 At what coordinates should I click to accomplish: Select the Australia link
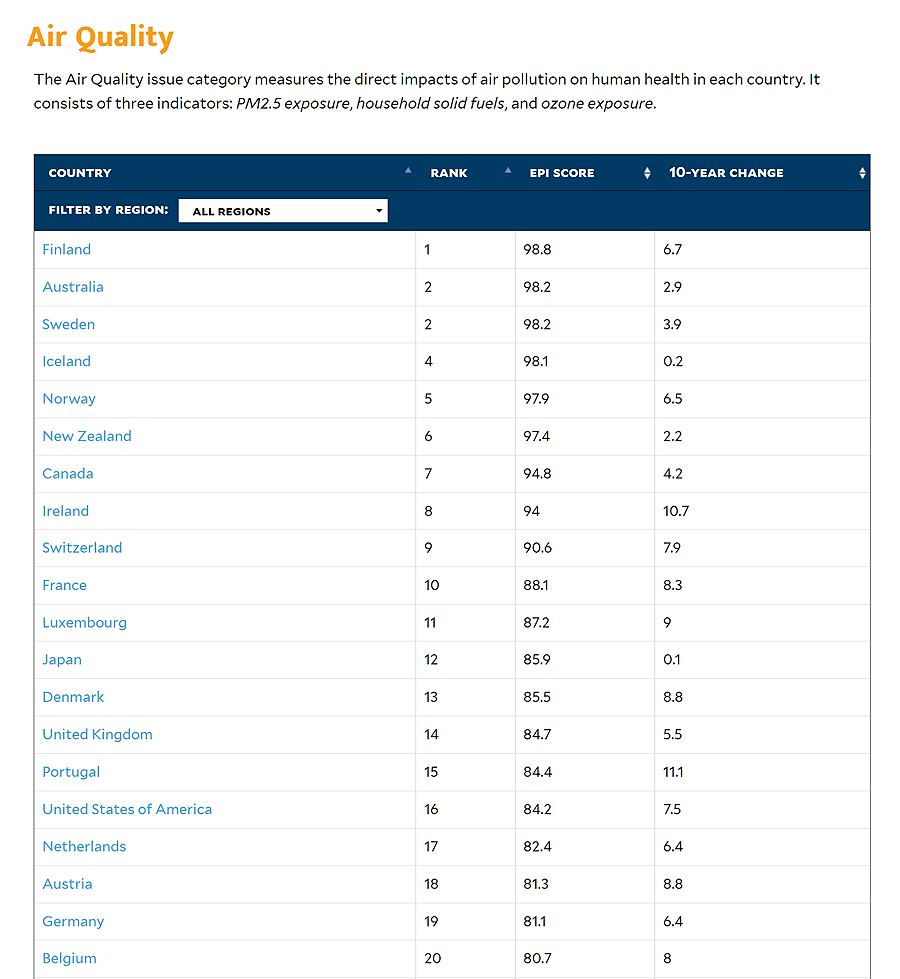(x=73, y=287)
